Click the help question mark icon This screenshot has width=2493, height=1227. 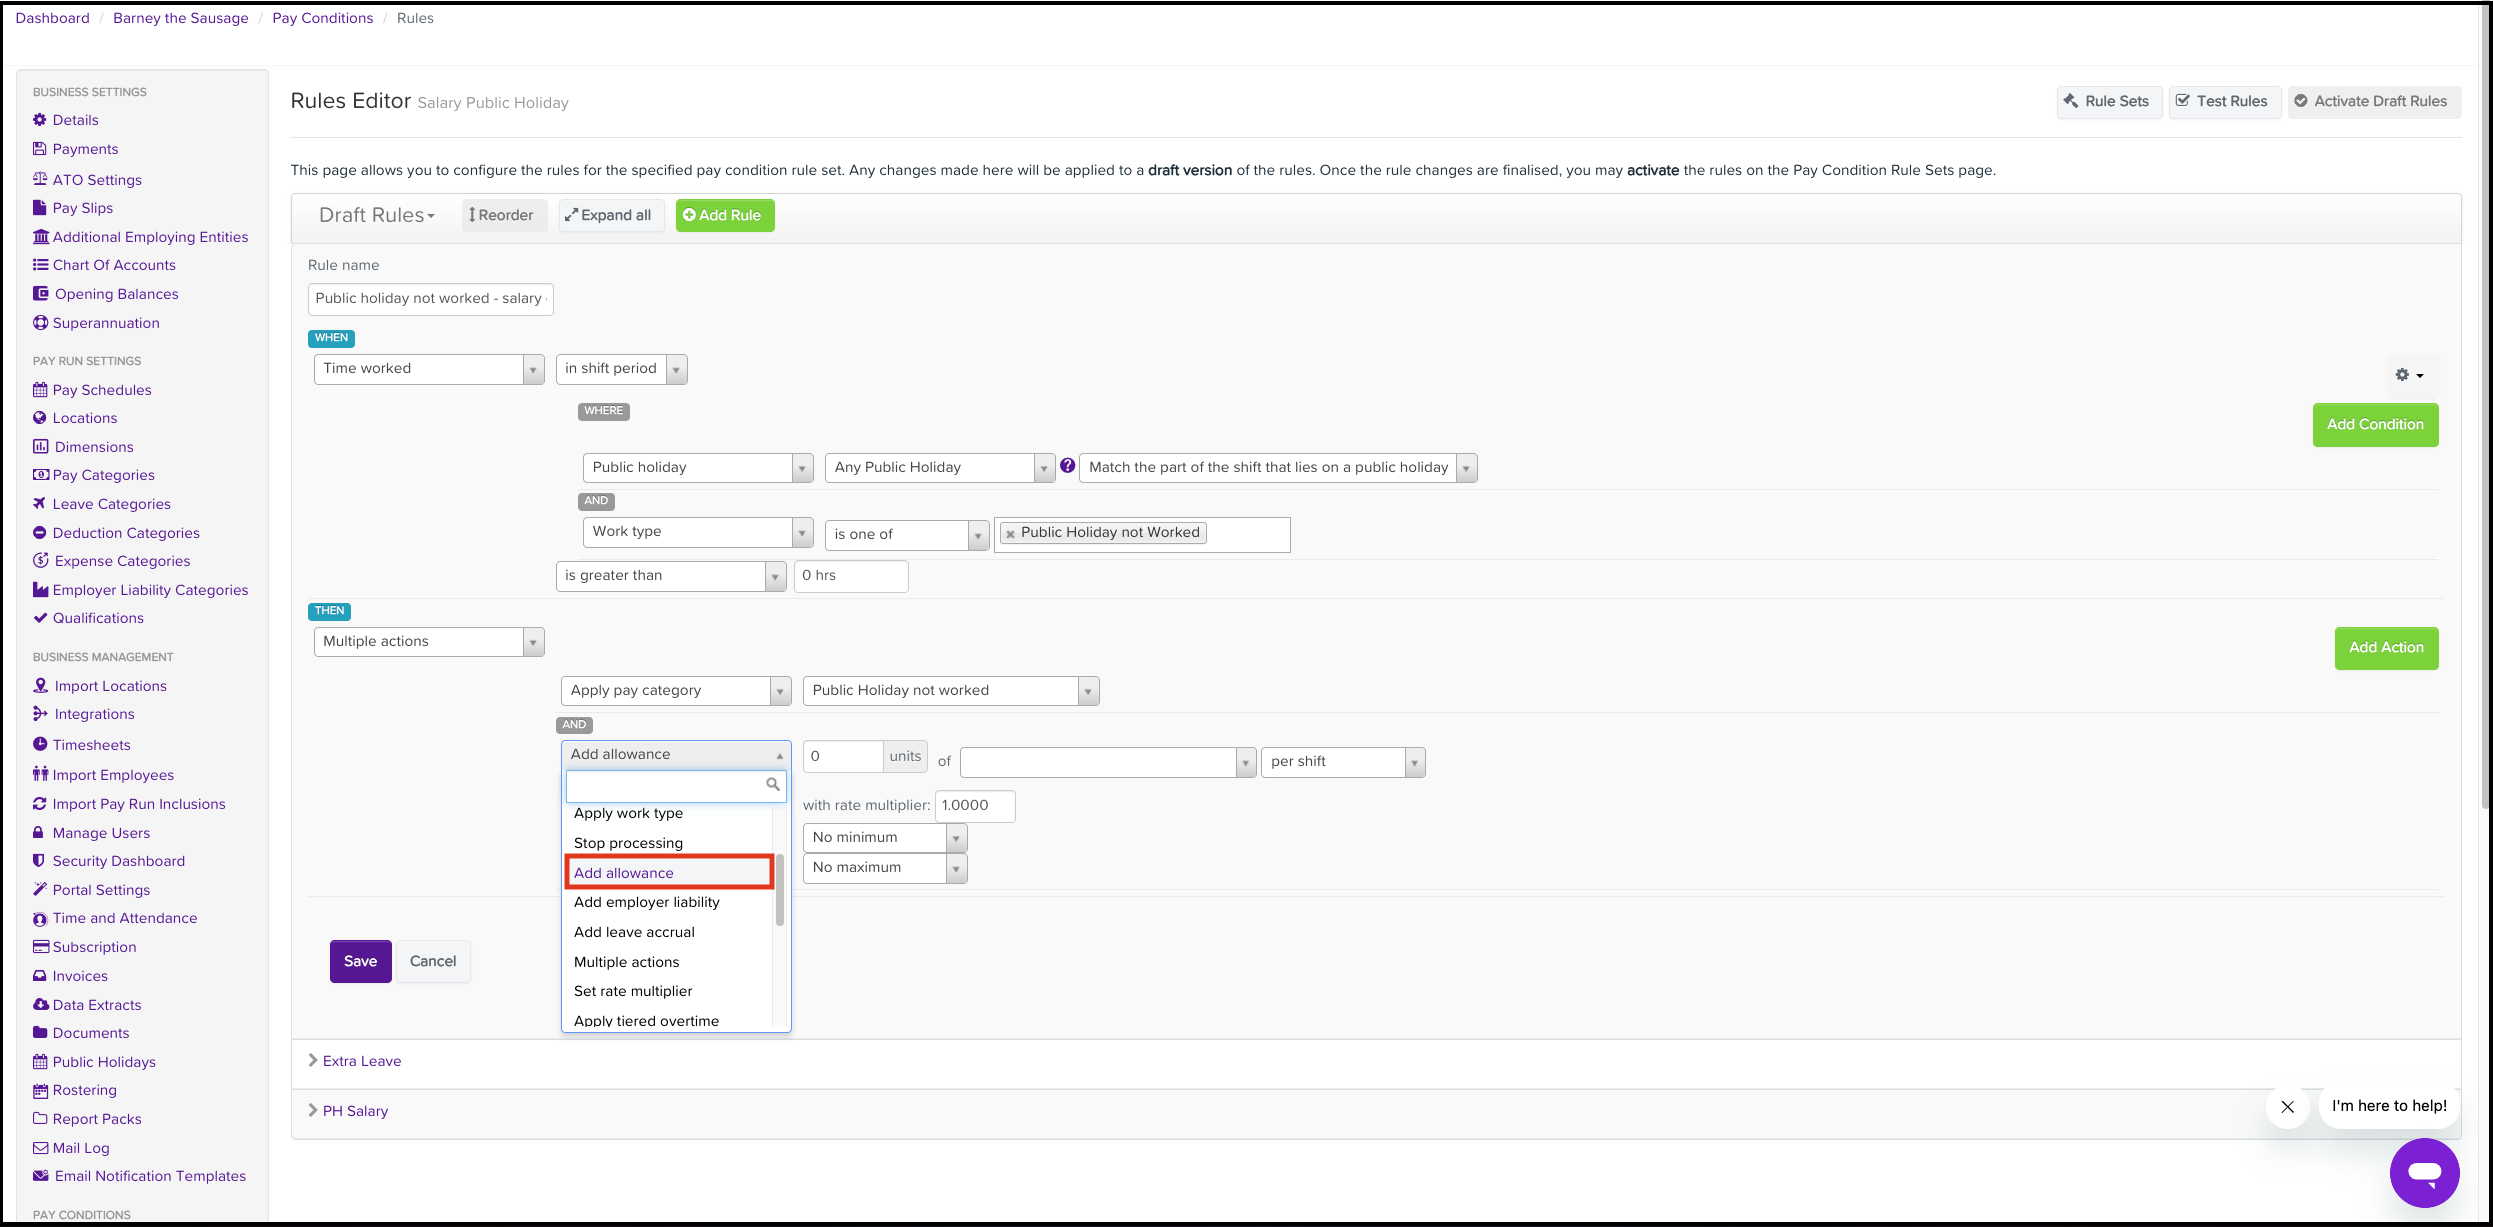pos(1067,466)
